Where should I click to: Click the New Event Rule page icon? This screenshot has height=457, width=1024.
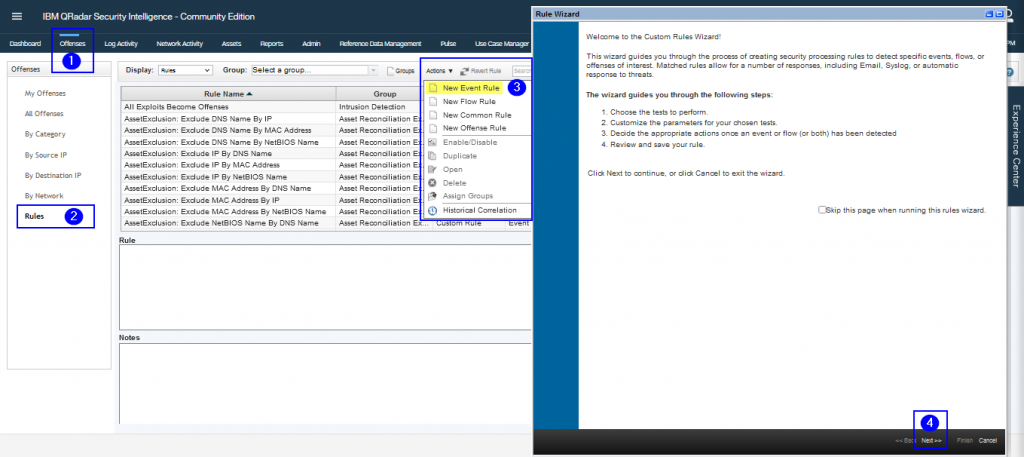pos(432,87)
